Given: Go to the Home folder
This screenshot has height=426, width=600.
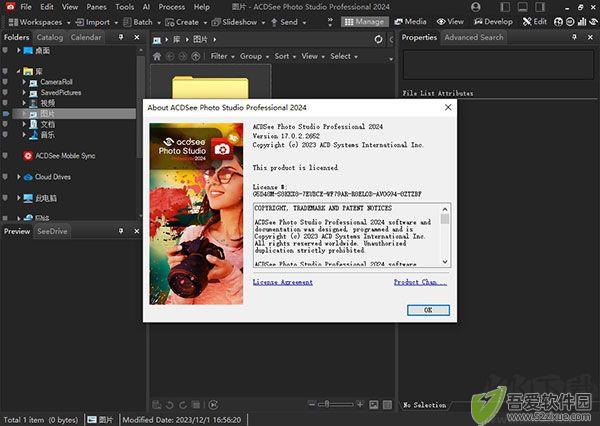Looking at the screenshot, I should coord(157,56).
